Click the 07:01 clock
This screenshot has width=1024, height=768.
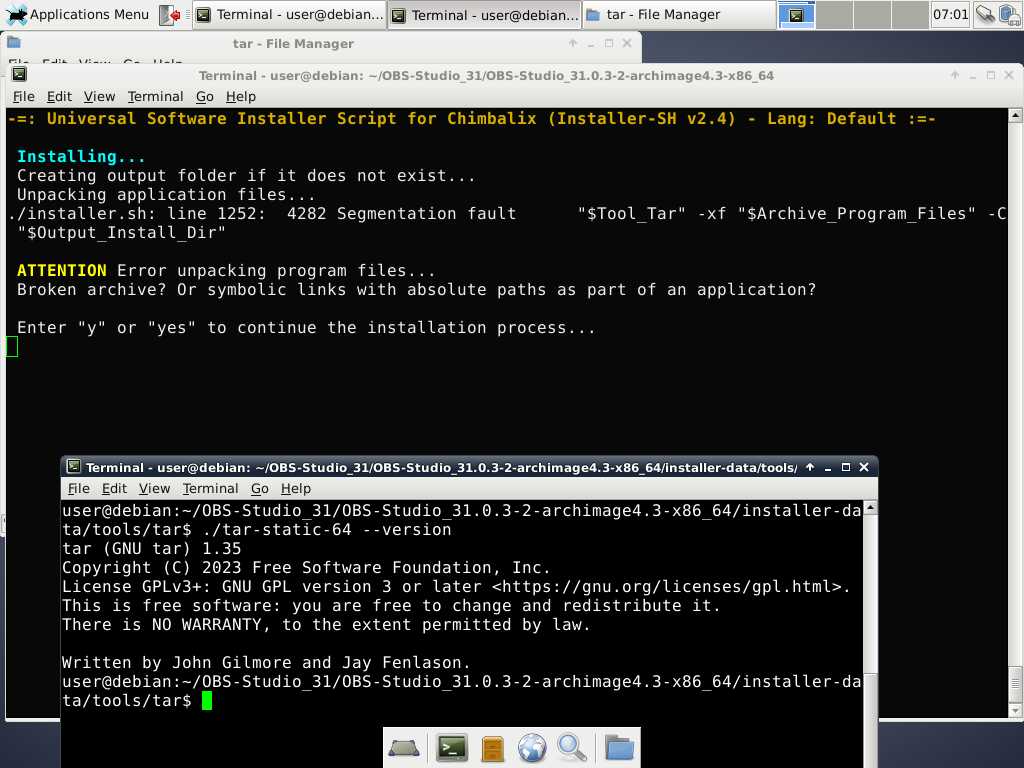click(x=950, y=14)
